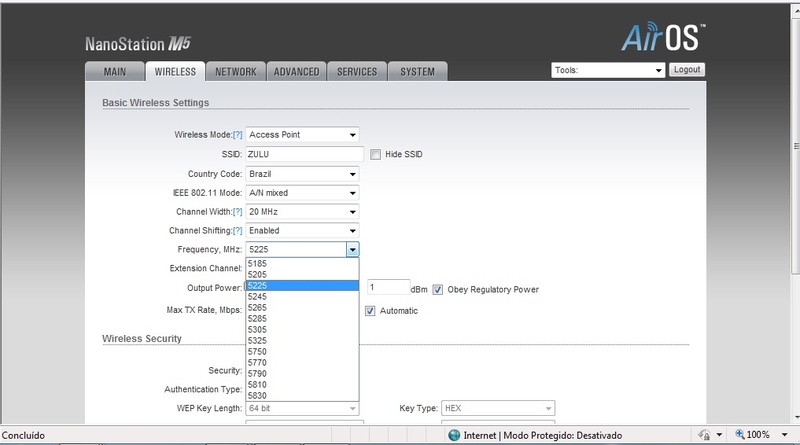Image resolution: width=800 pixels, height=445 pixels.
Task: Open the IEEE 802.11 Mode dropdown
Action: pos(302,193)
